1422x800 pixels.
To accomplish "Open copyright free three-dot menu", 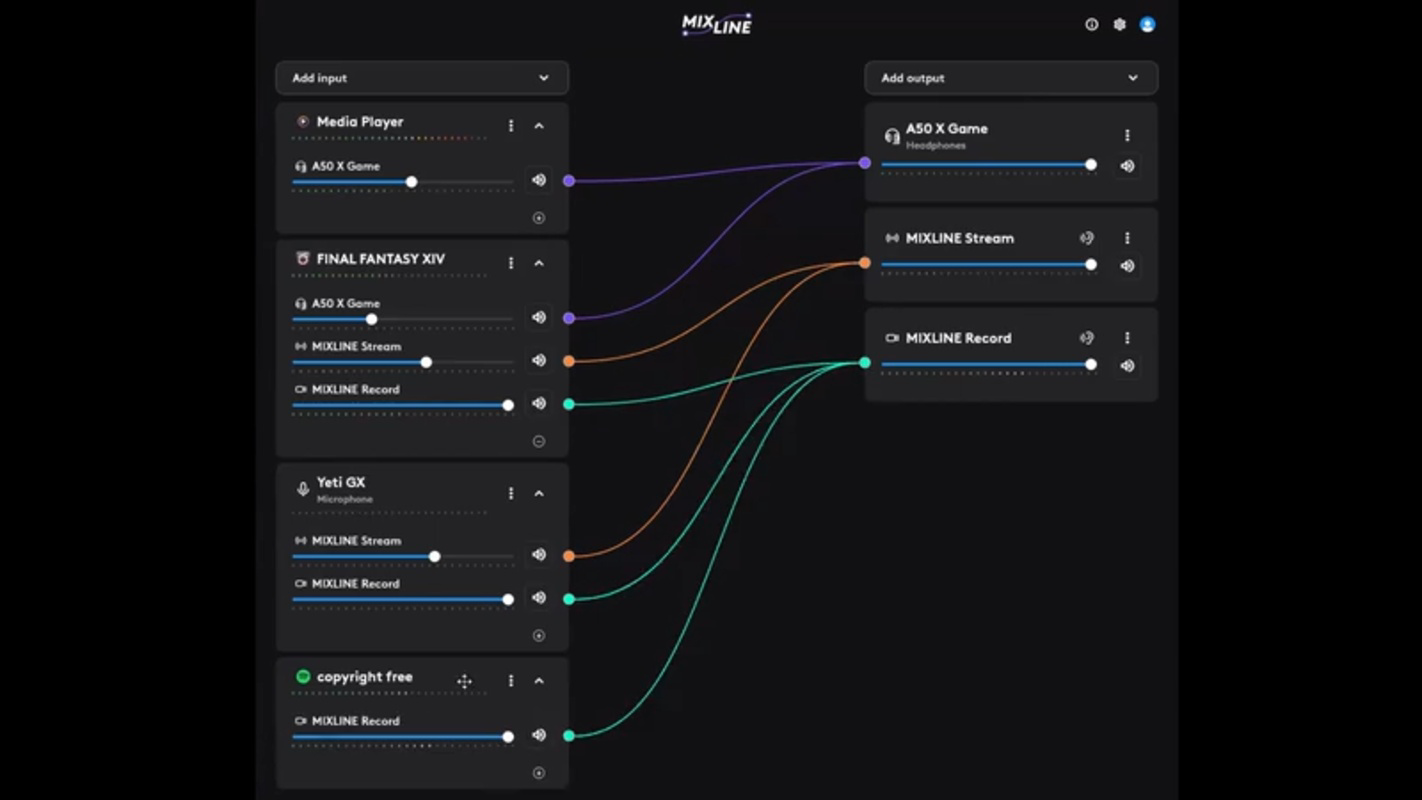I will click(511, 681).
